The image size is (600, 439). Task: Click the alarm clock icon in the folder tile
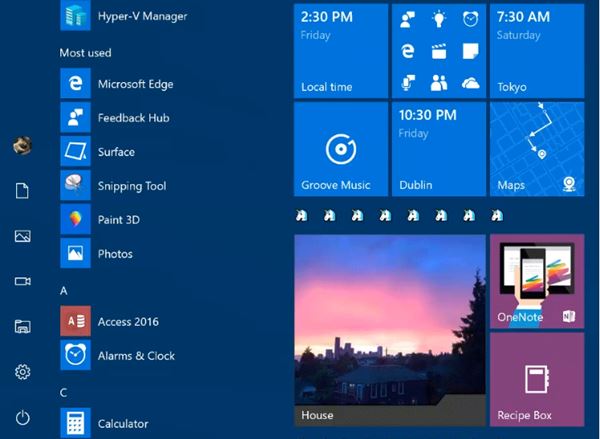point(470,19)
